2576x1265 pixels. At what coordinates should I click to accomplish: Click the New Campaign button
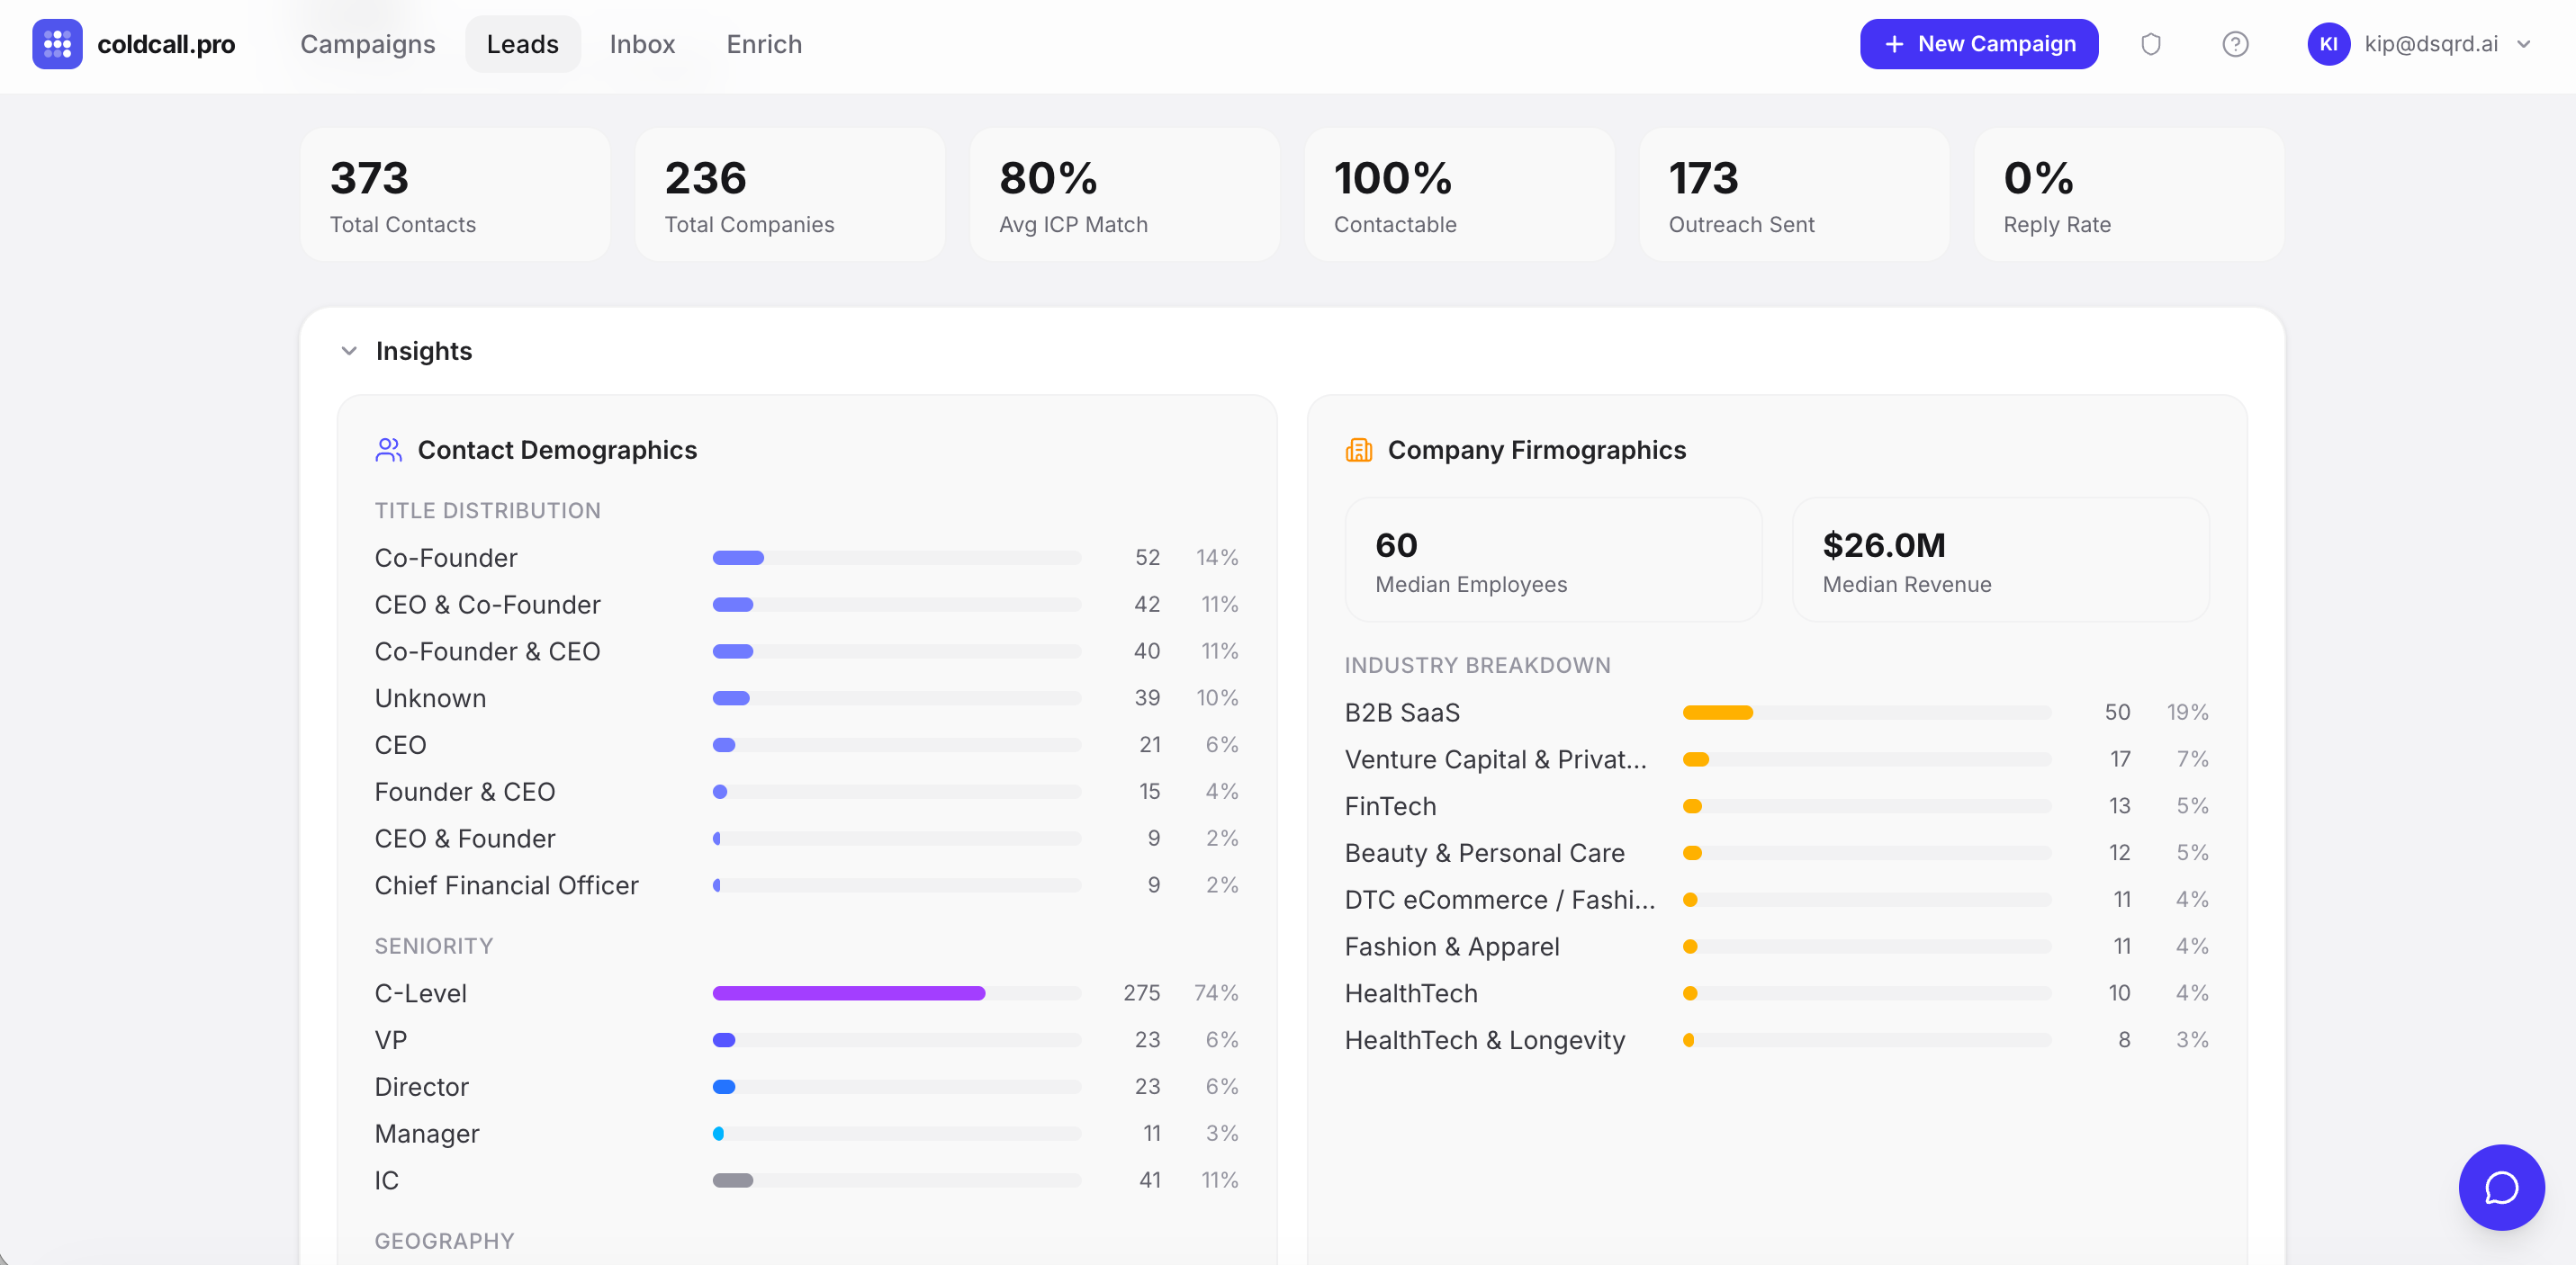(x=1978, y=44)
